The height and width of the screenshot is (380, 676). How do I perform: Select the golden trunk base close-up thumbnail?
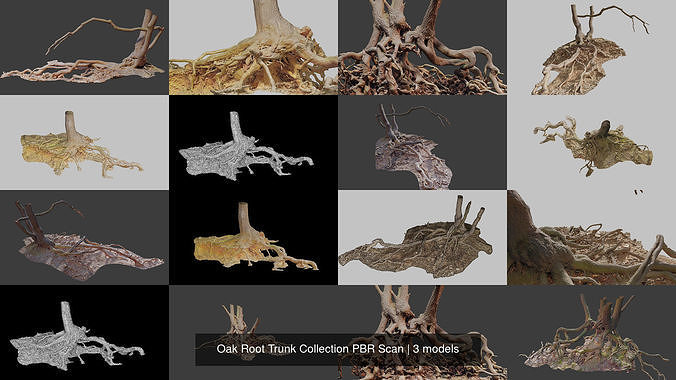click(x=254, y=47)
